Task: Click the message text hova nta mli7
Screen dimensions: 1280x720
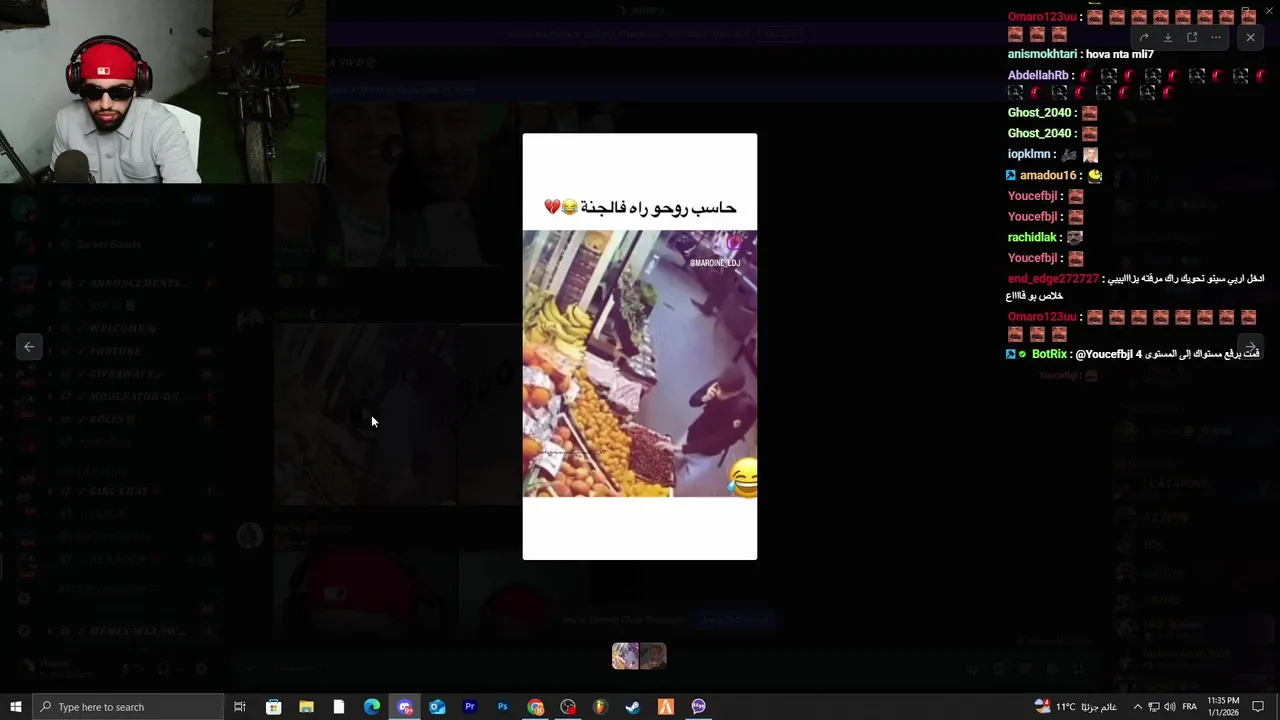Action: click(x=1120, y=54)
